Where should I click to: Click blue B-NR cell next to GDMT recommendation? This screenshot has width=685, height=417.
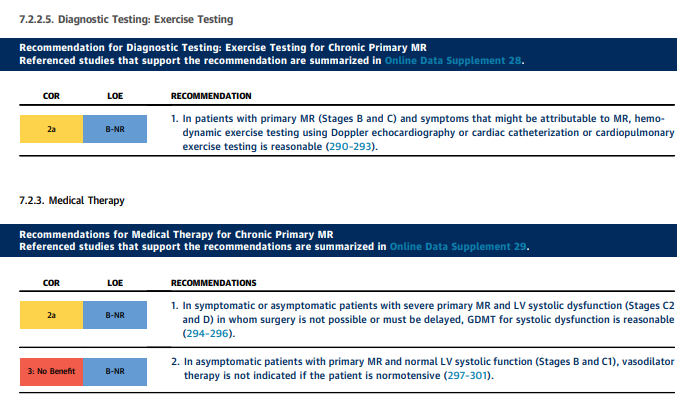click(115, 315)
